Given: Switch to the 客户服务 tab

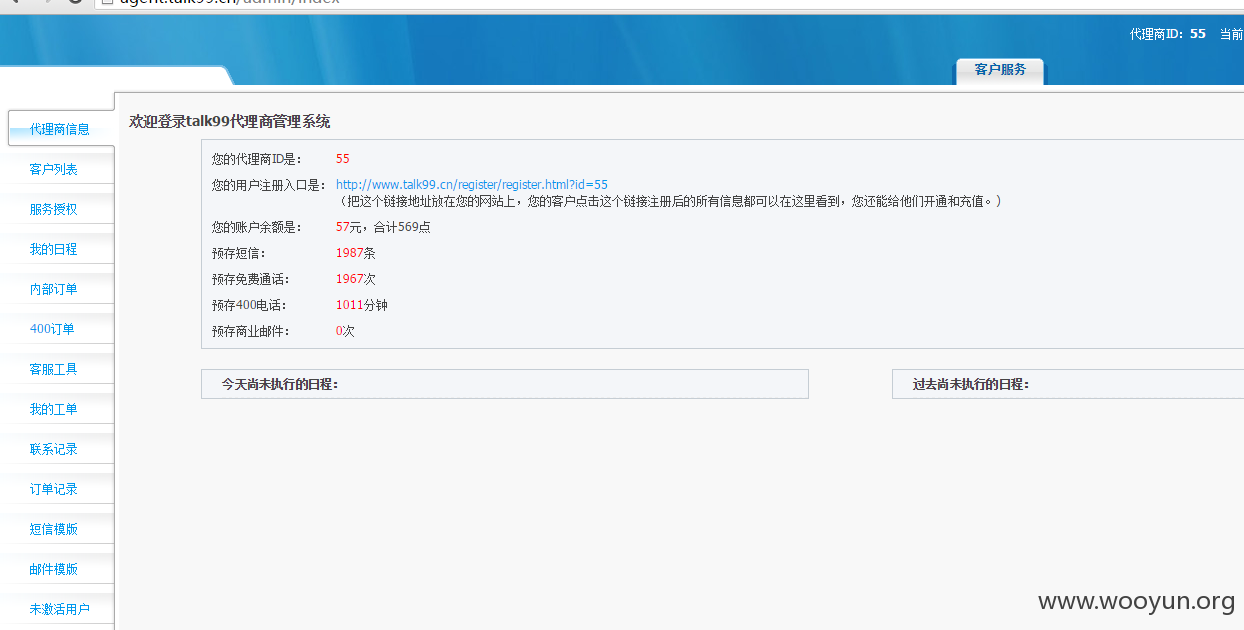Looking at the screenshot, I should (x=1000, y=70).
